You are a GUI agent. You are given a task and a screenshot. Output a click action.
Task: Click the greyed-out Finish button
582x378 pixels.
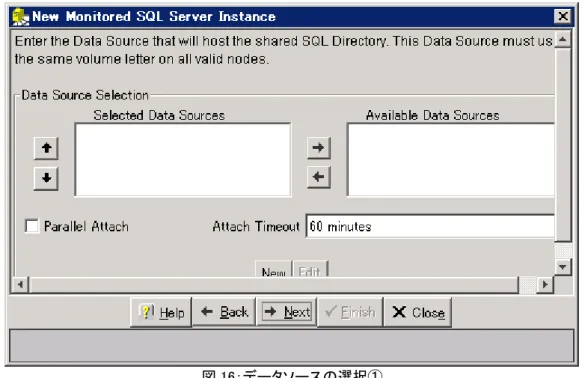pos(350,312)
